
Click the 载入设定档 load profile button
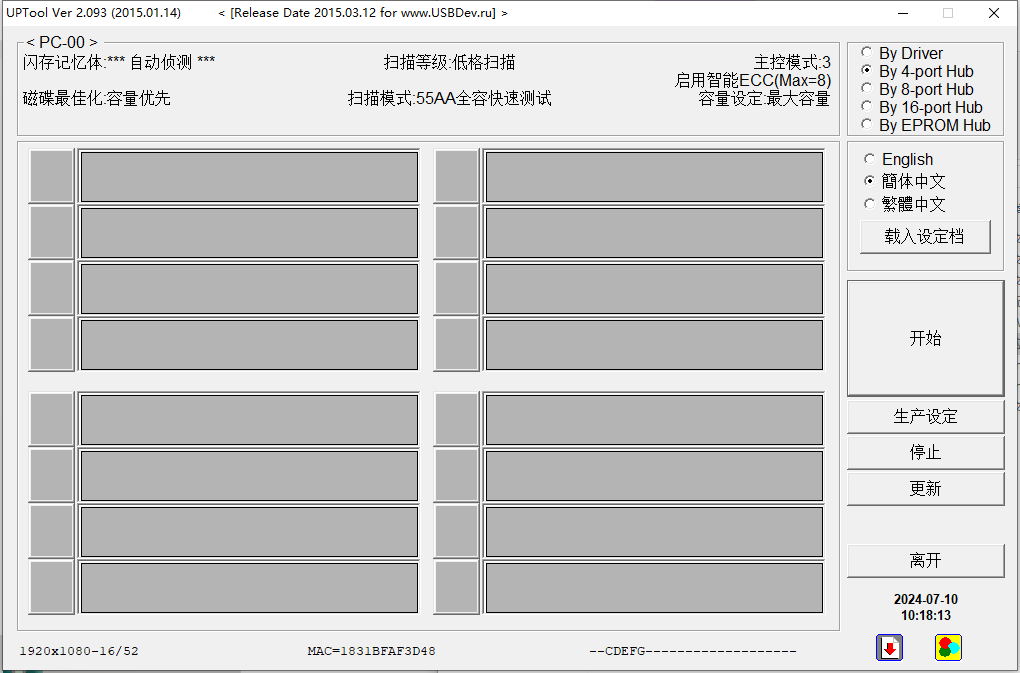[925, 236]
